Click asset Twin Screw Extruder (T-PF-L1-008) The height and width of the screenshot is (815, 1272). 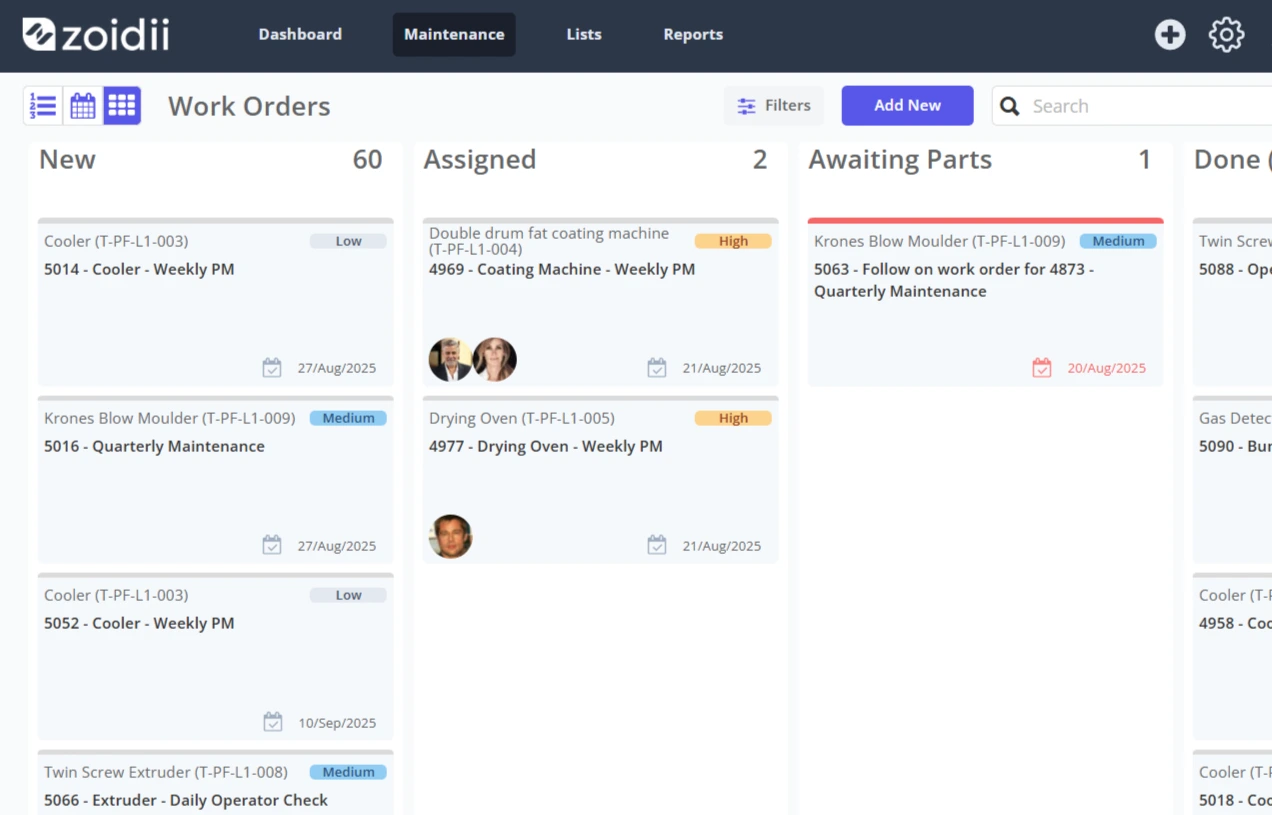pos(166,772)
